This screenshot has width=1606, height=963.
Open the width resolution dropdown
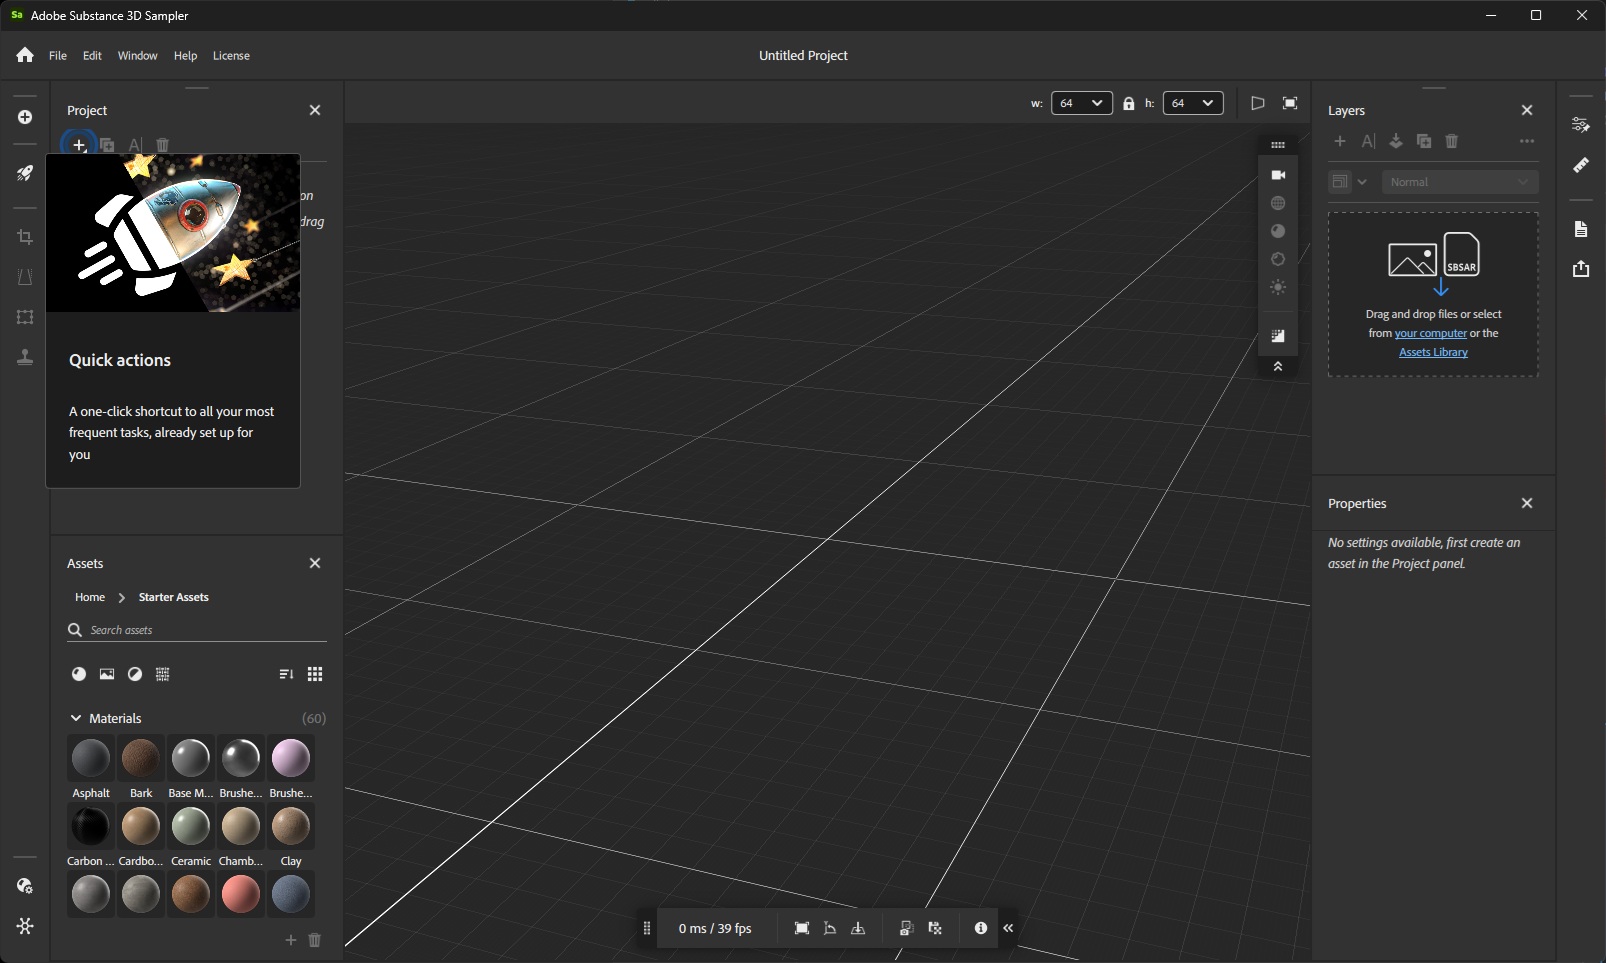click(1081, 103)
